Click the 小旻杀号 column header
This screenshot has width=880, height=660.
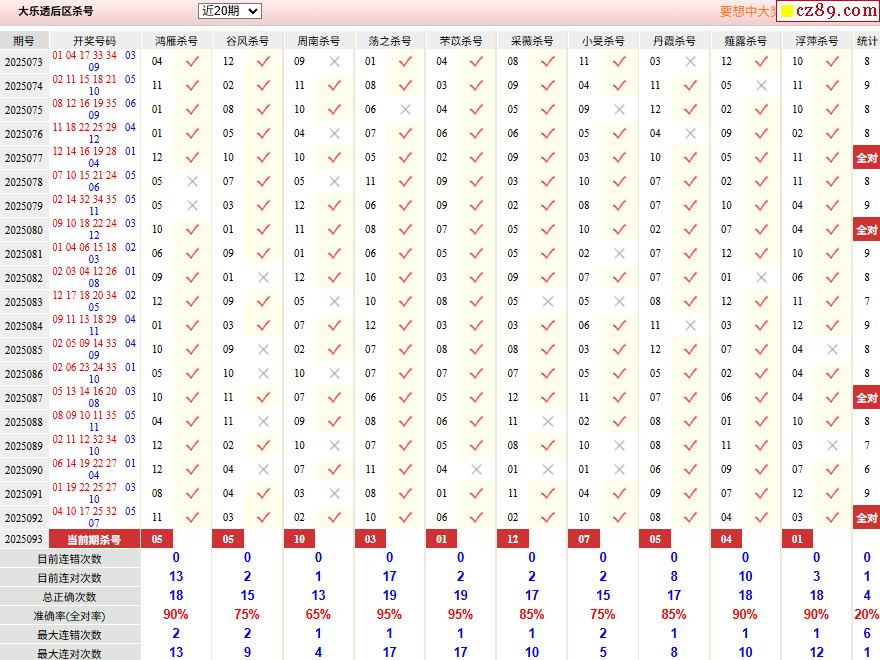603,41
